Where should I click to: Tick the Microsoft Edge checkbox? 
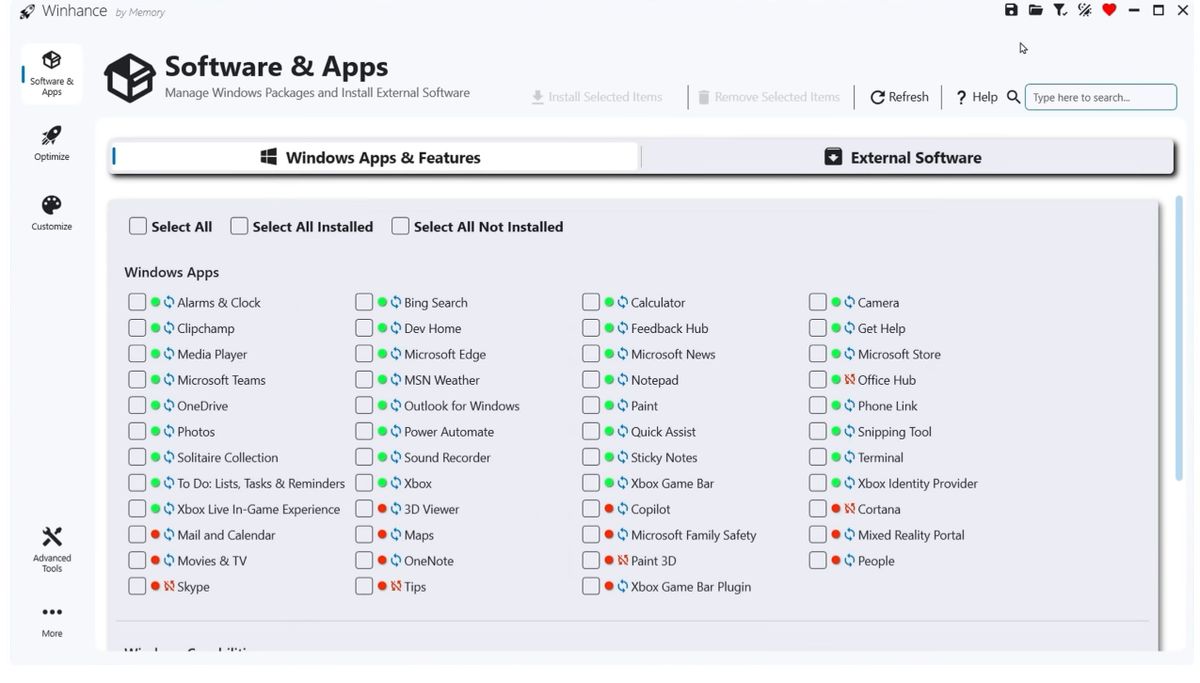click(364, 354)
